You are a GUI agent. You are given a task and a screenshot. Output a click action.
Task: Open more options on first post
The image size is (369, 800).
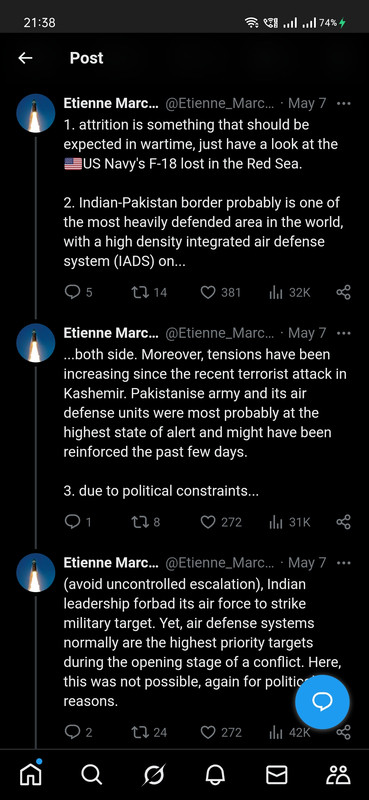[x=344, y=104]
